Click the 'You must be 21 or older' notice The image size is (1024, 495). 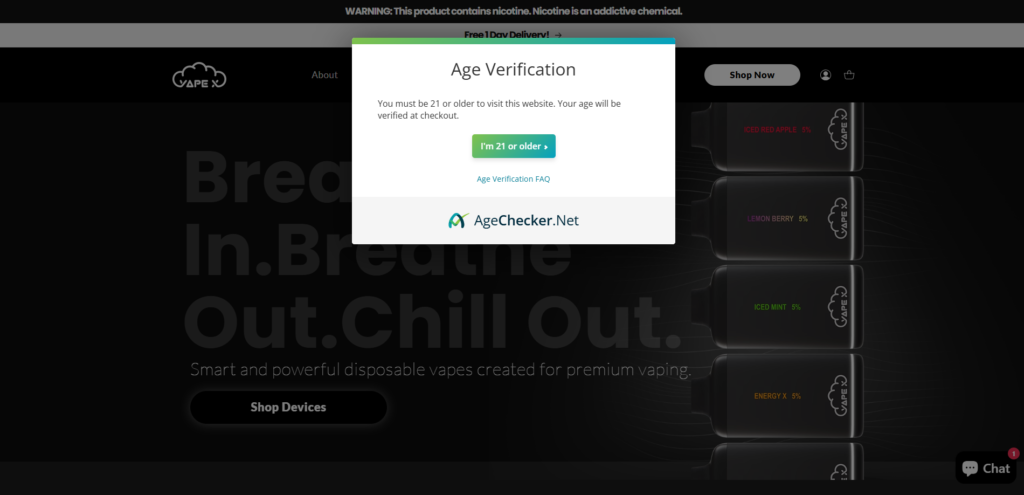(x=499, y=109)
